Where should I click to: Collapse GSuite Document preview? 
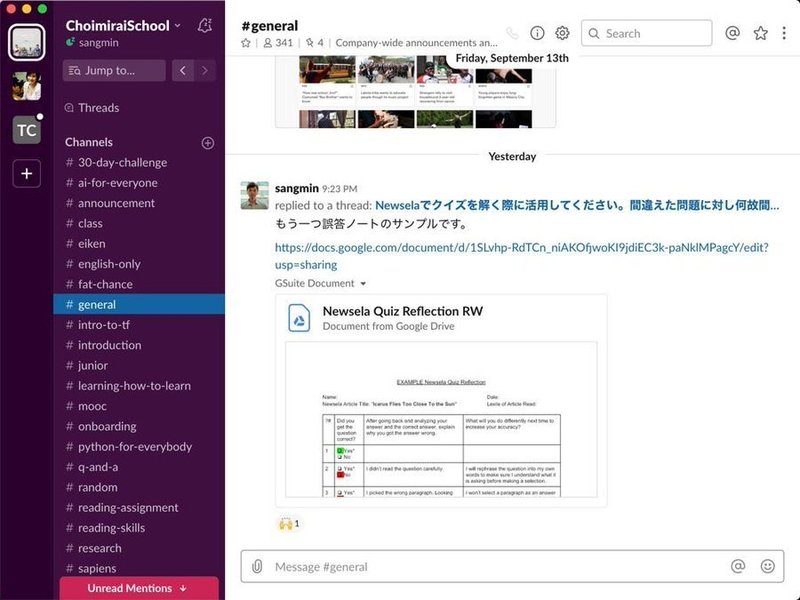tap(363, 284)
